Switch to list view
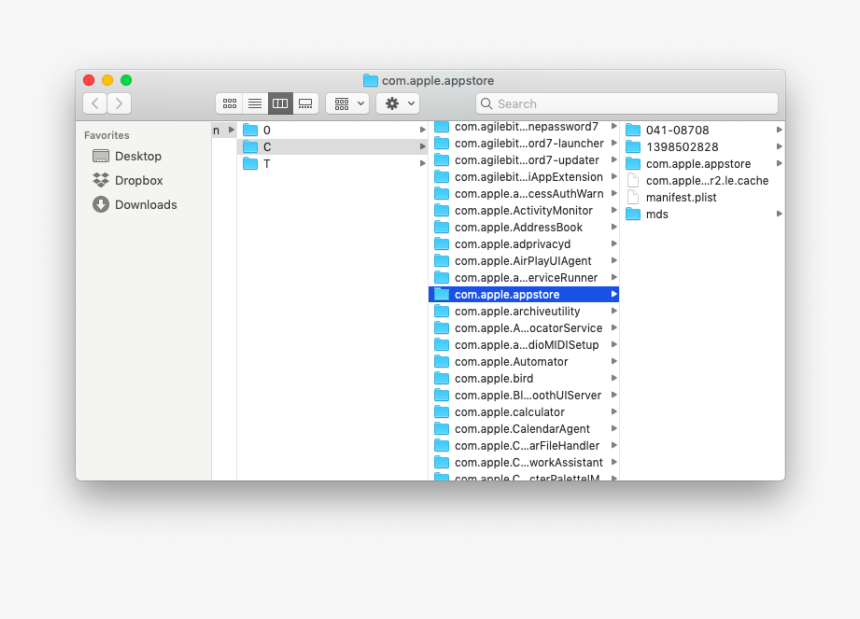This screenshot has width=860, height=619. click(254, 104)
